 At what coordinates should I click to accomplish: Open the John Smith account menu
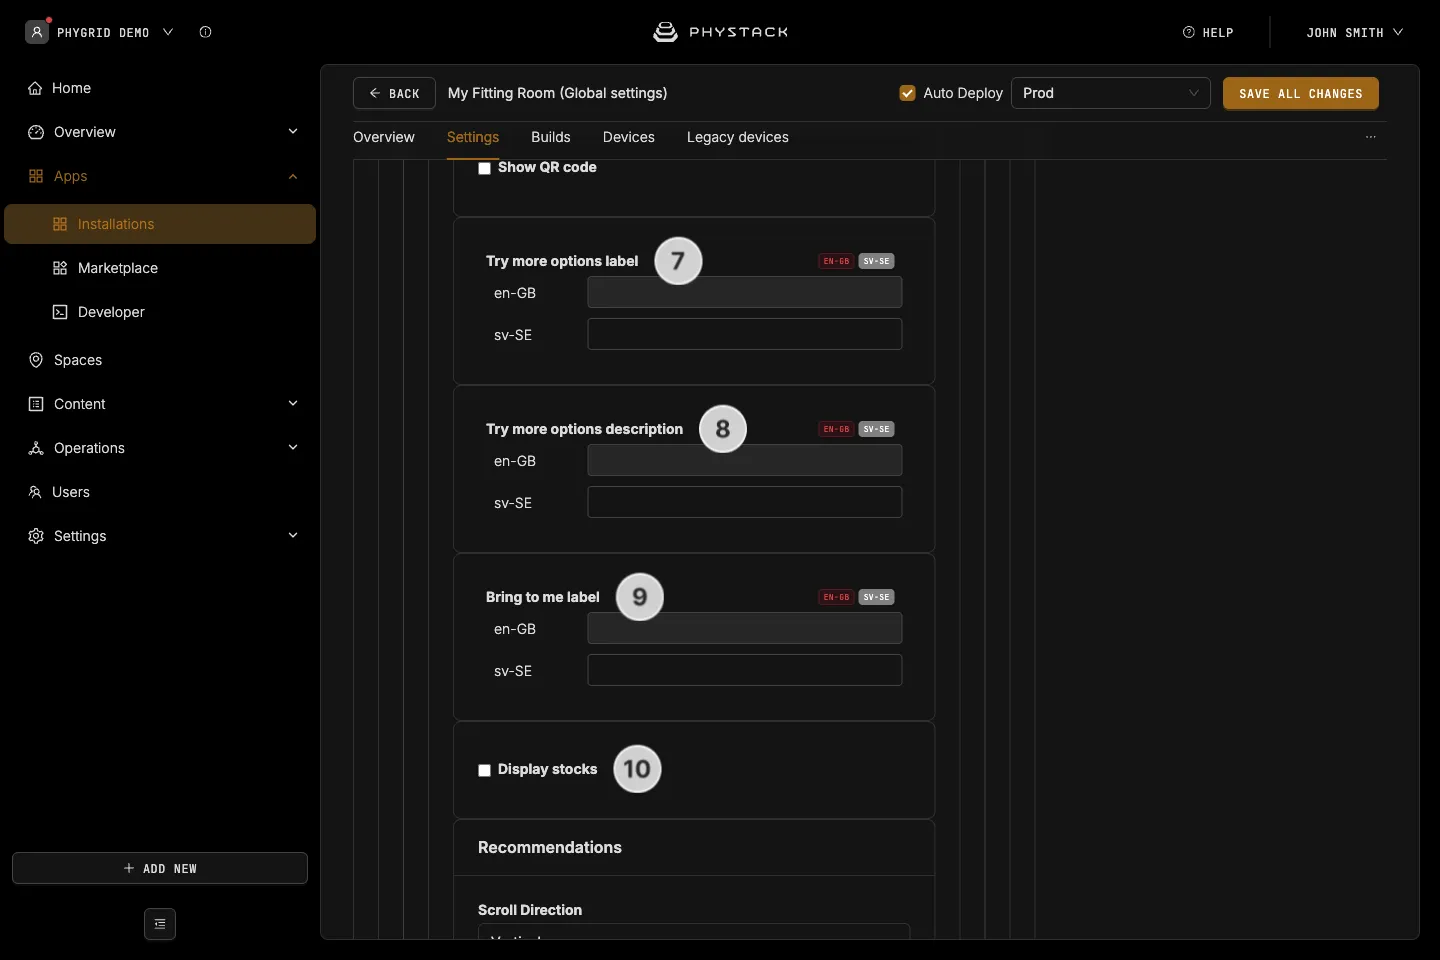coord(1355,32)
